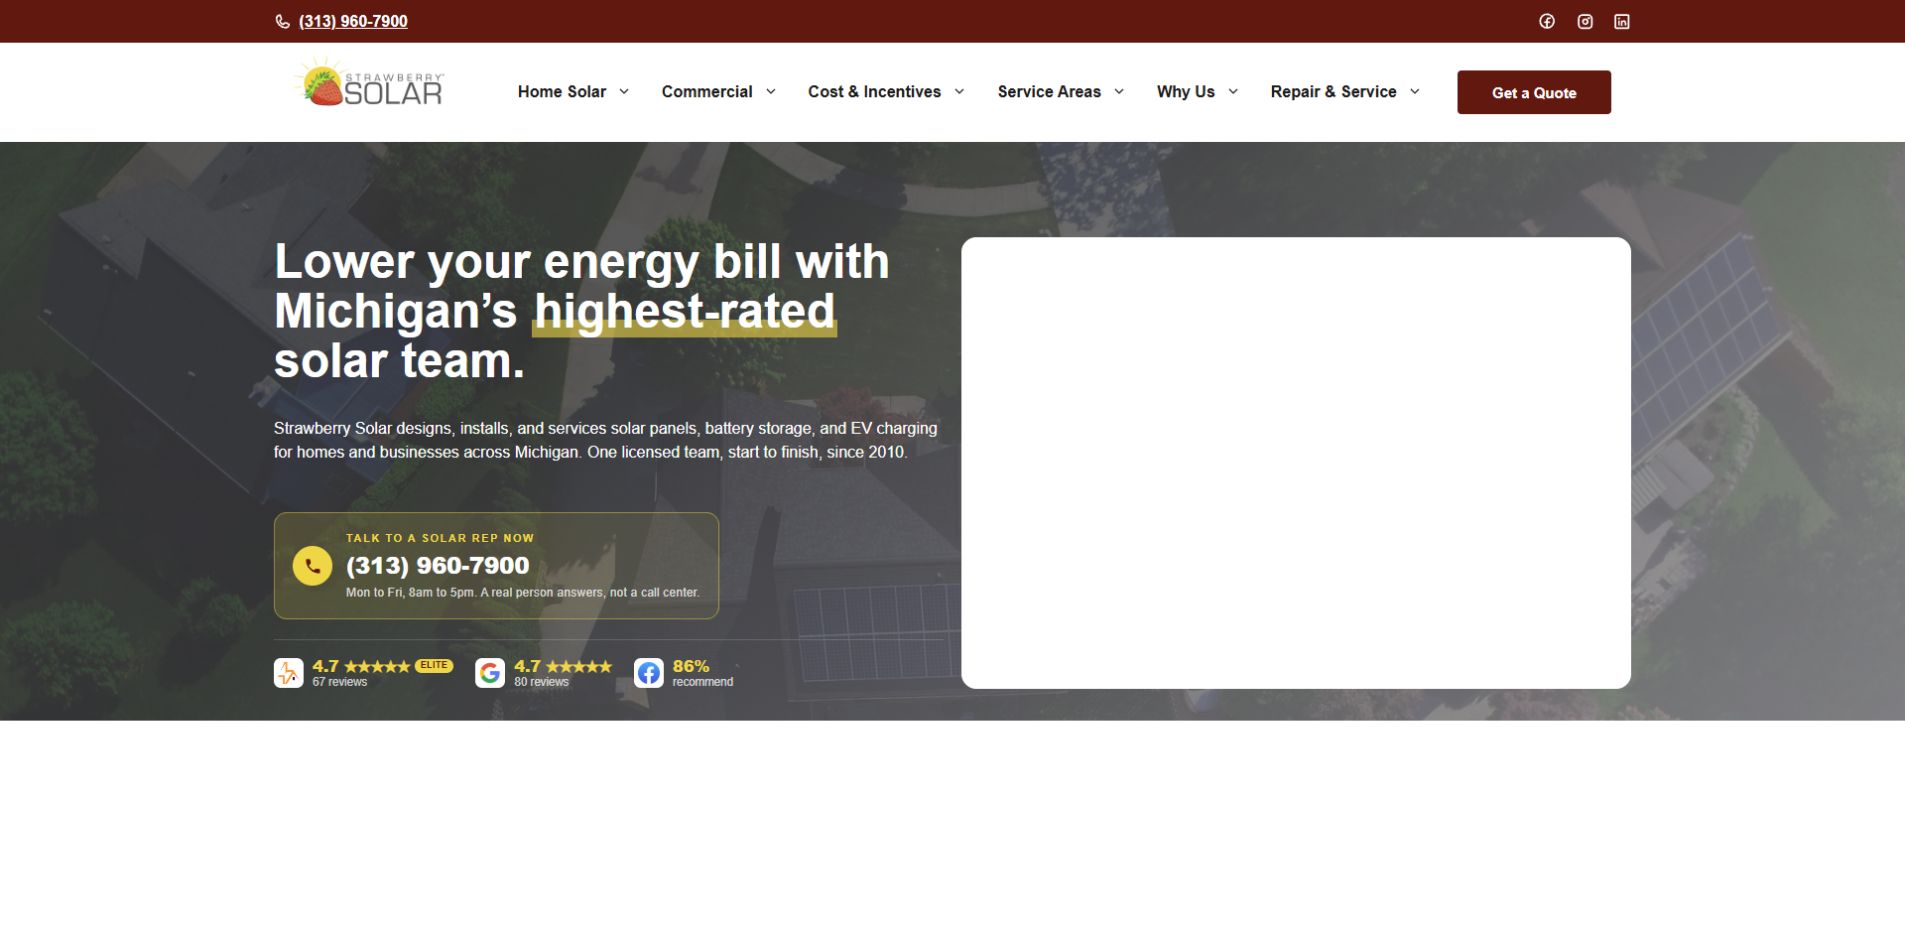Image resolution: width=1905 pixels, height=938 pixels.
Task: Open the Why Us menu item
Action: (x=1185, y=91)
